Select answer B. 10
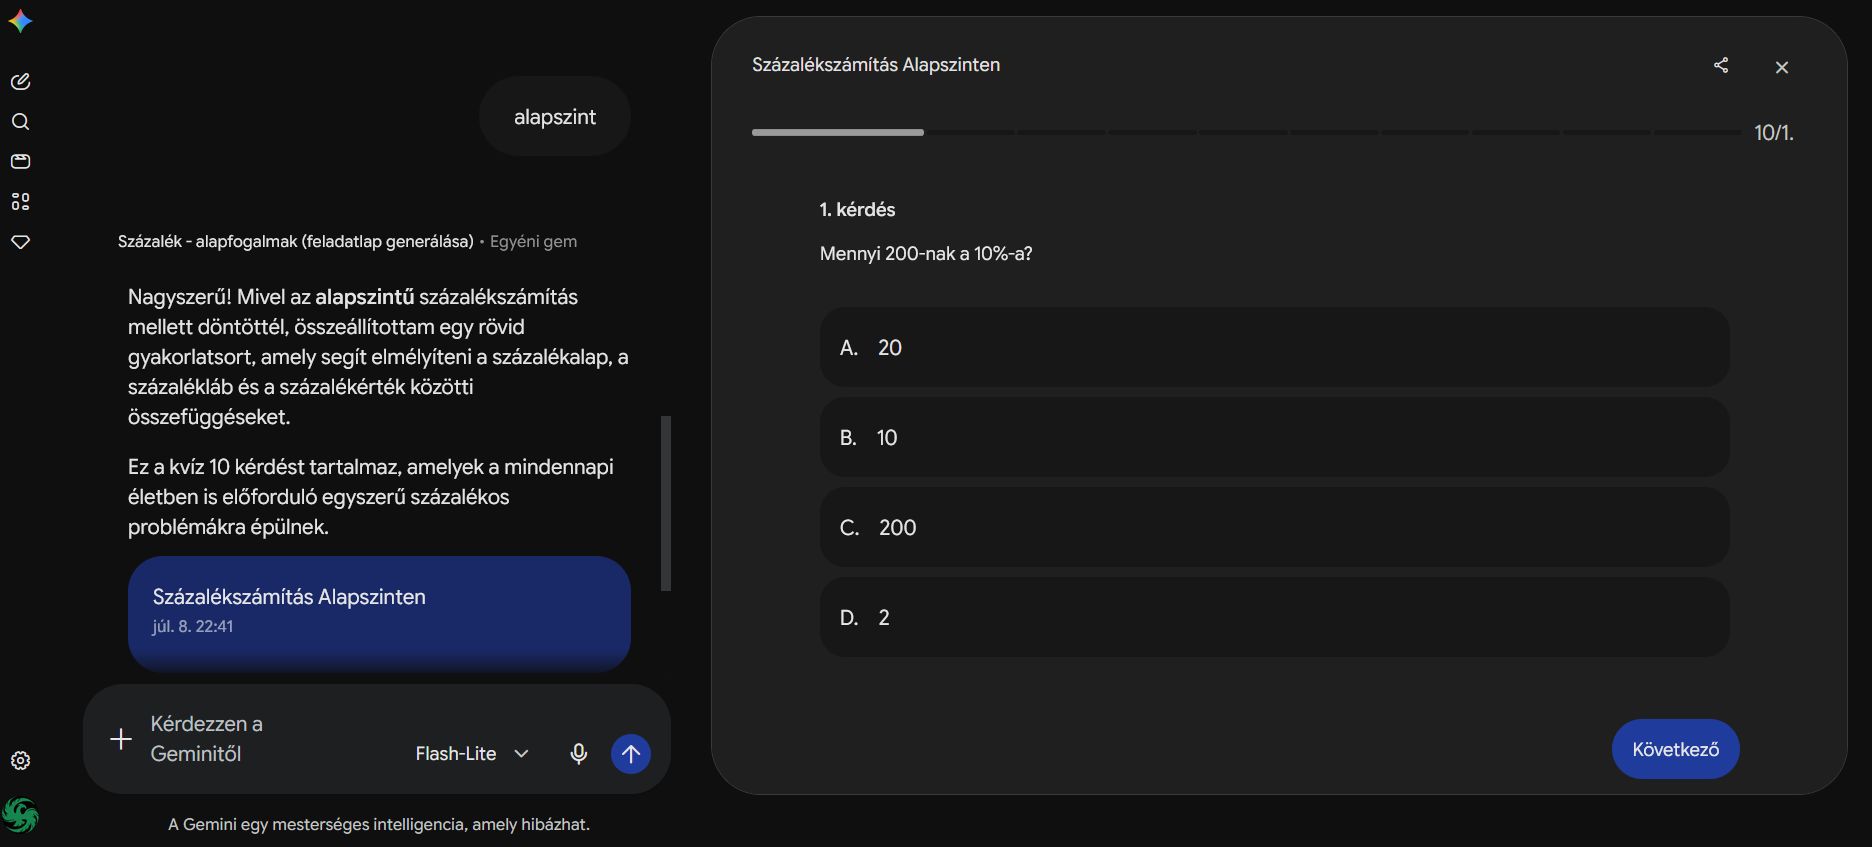The width and height of the screenshot is (1872, 847). click(x=1274, y=437)
